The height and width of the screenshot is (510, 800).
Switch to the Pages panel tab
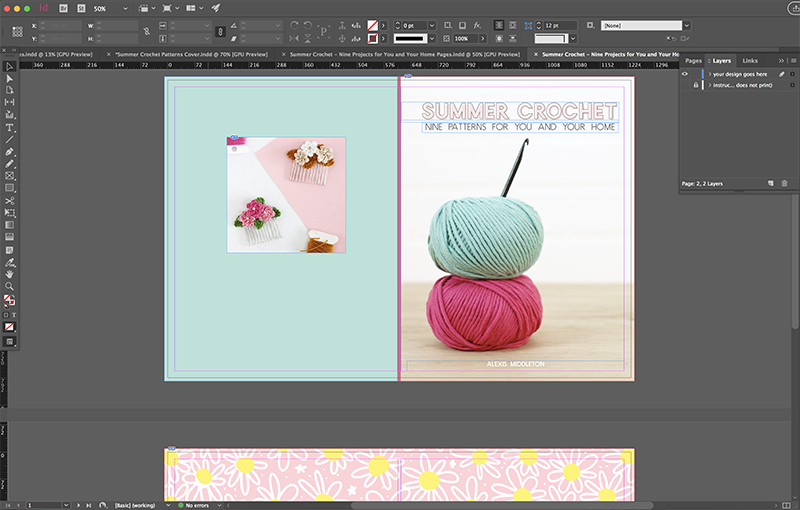coord(693,61)
